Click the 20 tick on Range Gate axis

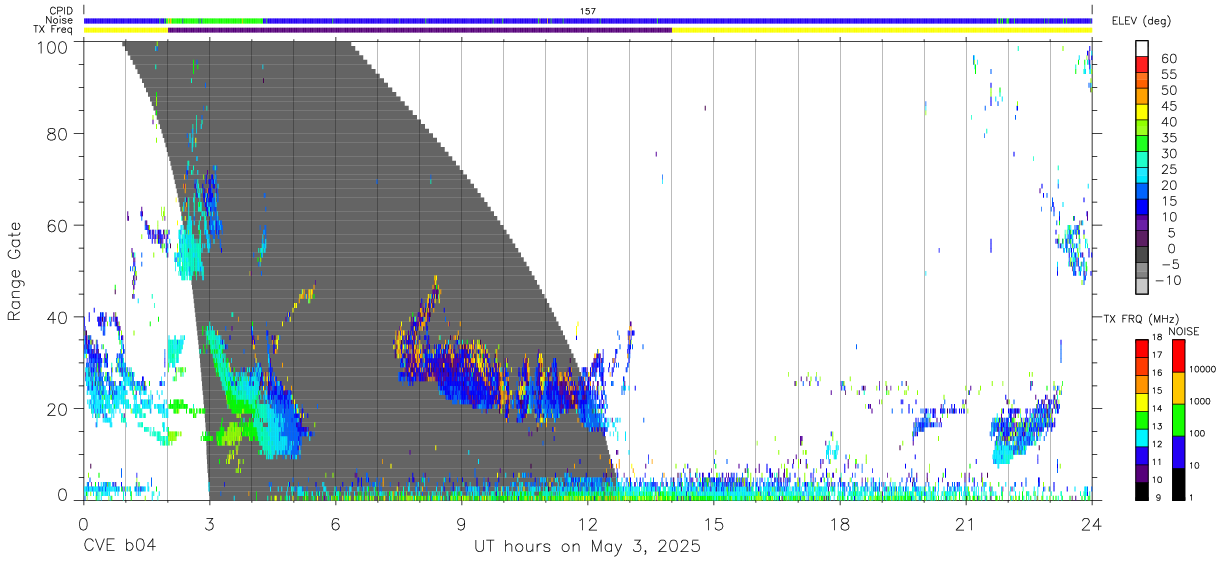[58, 409]
